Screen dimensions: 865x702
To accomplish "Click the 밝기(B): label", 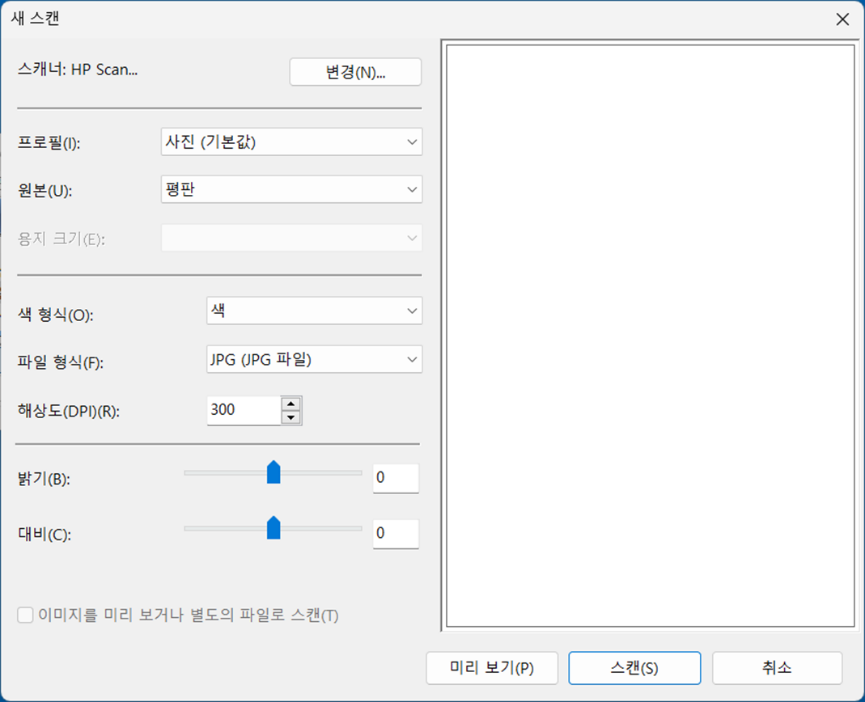I will tap(44, 479).
